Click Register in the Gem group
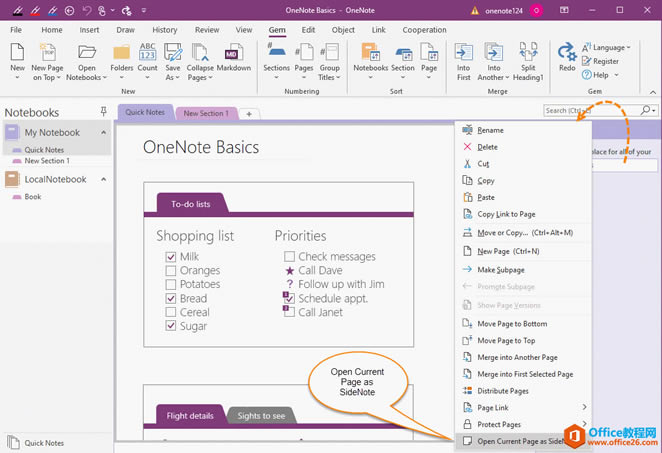662x453 pixels. (x=606, y=61)
